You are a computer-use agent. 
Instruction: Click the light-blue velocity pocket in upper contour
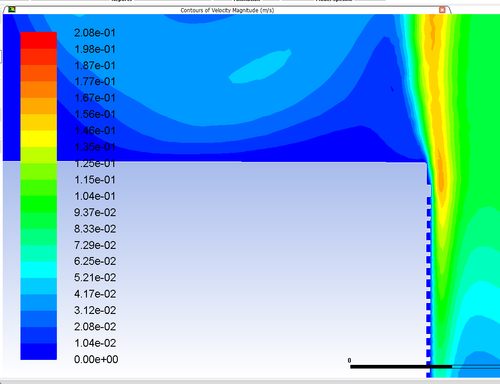pos(260,67)
